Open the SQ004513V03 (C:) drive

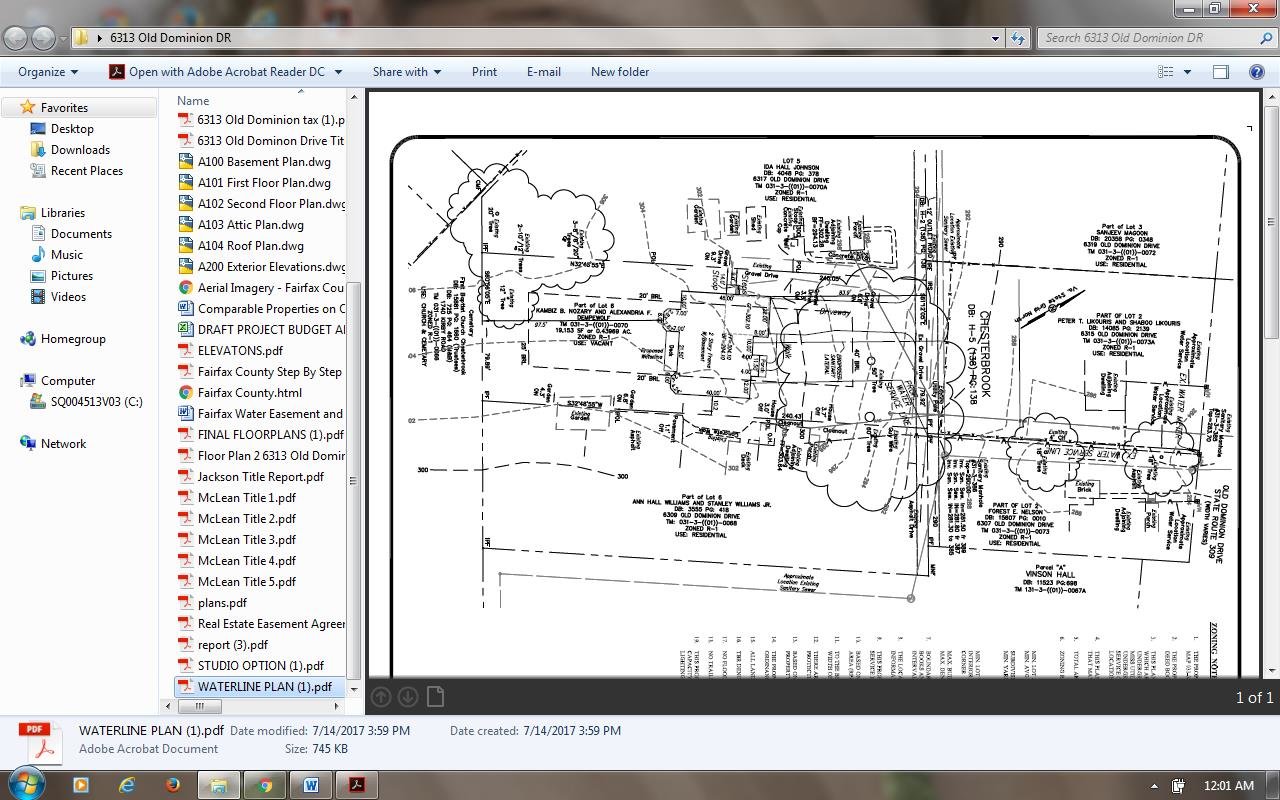click(96, 402)
